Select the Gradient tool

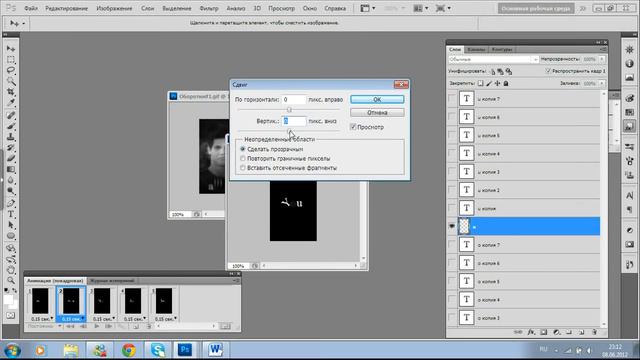pyautogui.click(x=11, y=169)
